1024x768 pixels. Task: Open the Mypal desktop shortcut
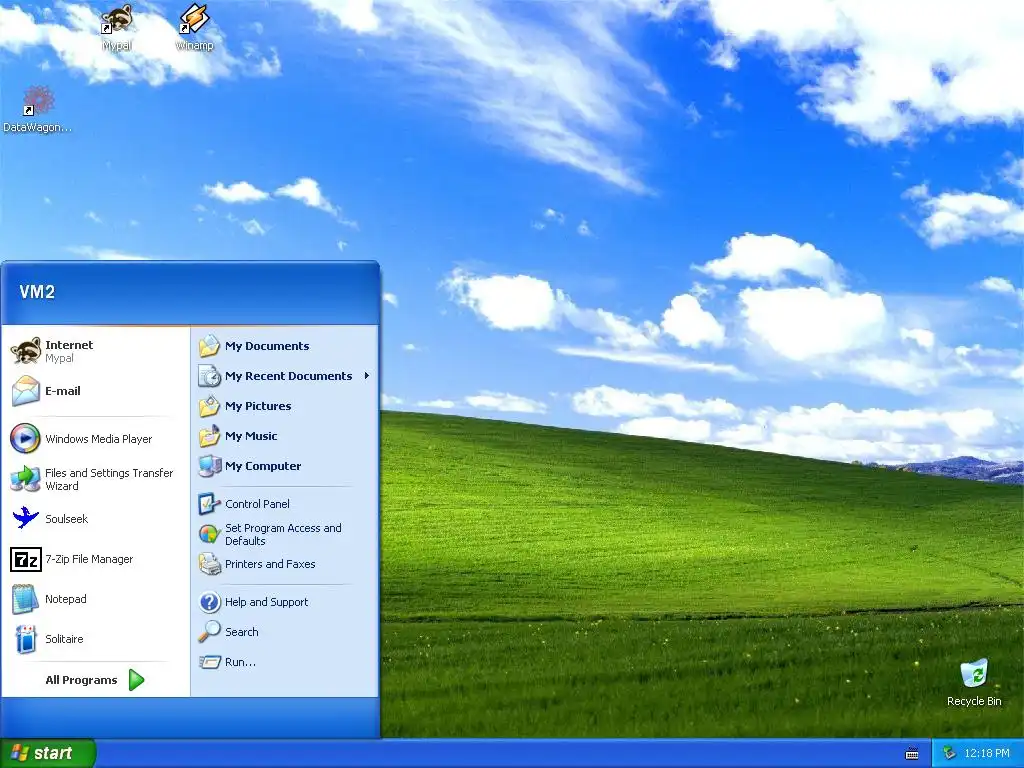117,27
